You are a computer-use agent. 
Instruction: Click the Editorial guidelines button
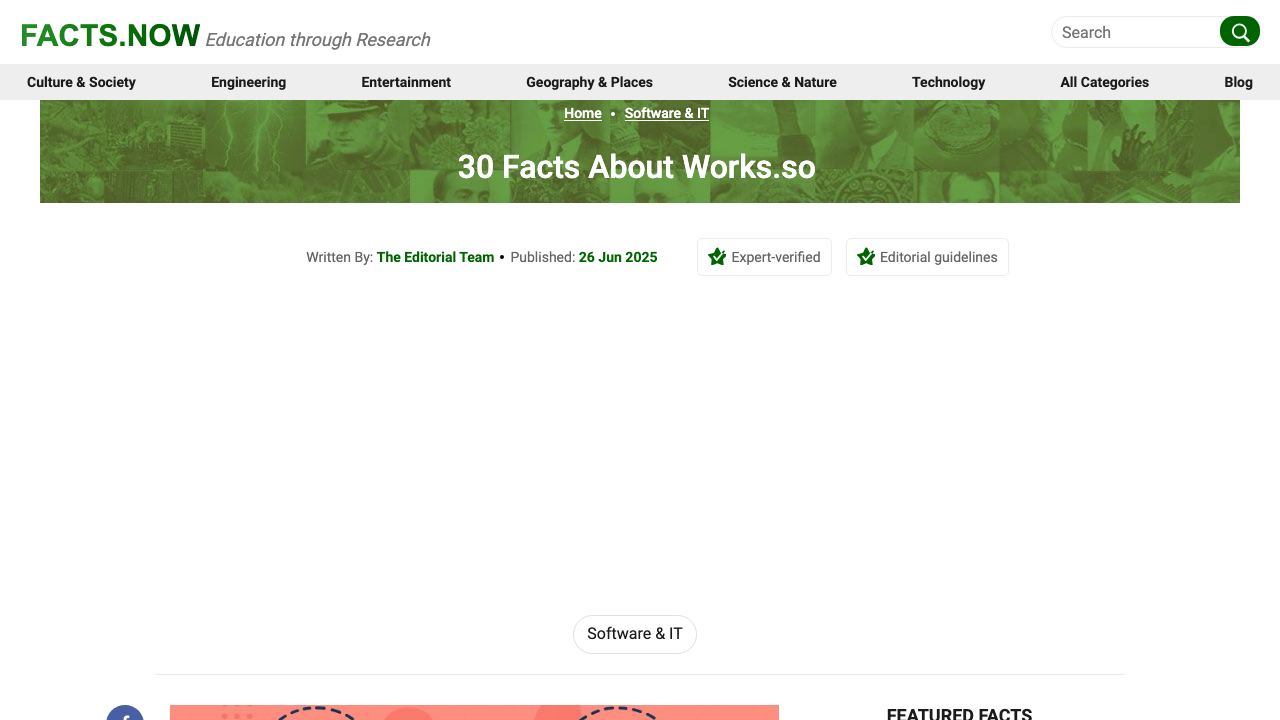pos(927,257)
